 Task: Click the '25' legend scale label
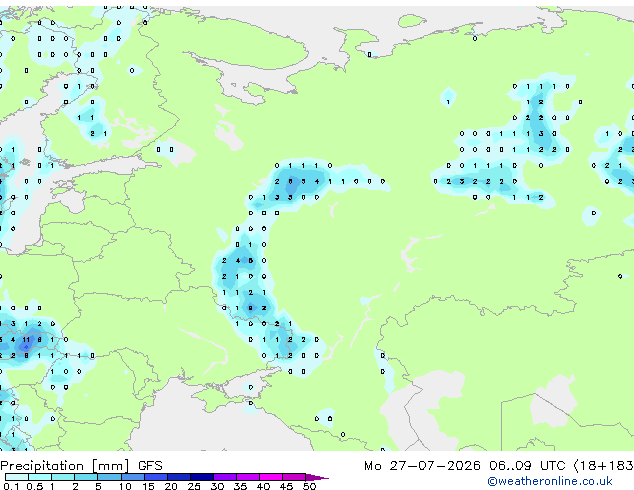coord(194,486)
